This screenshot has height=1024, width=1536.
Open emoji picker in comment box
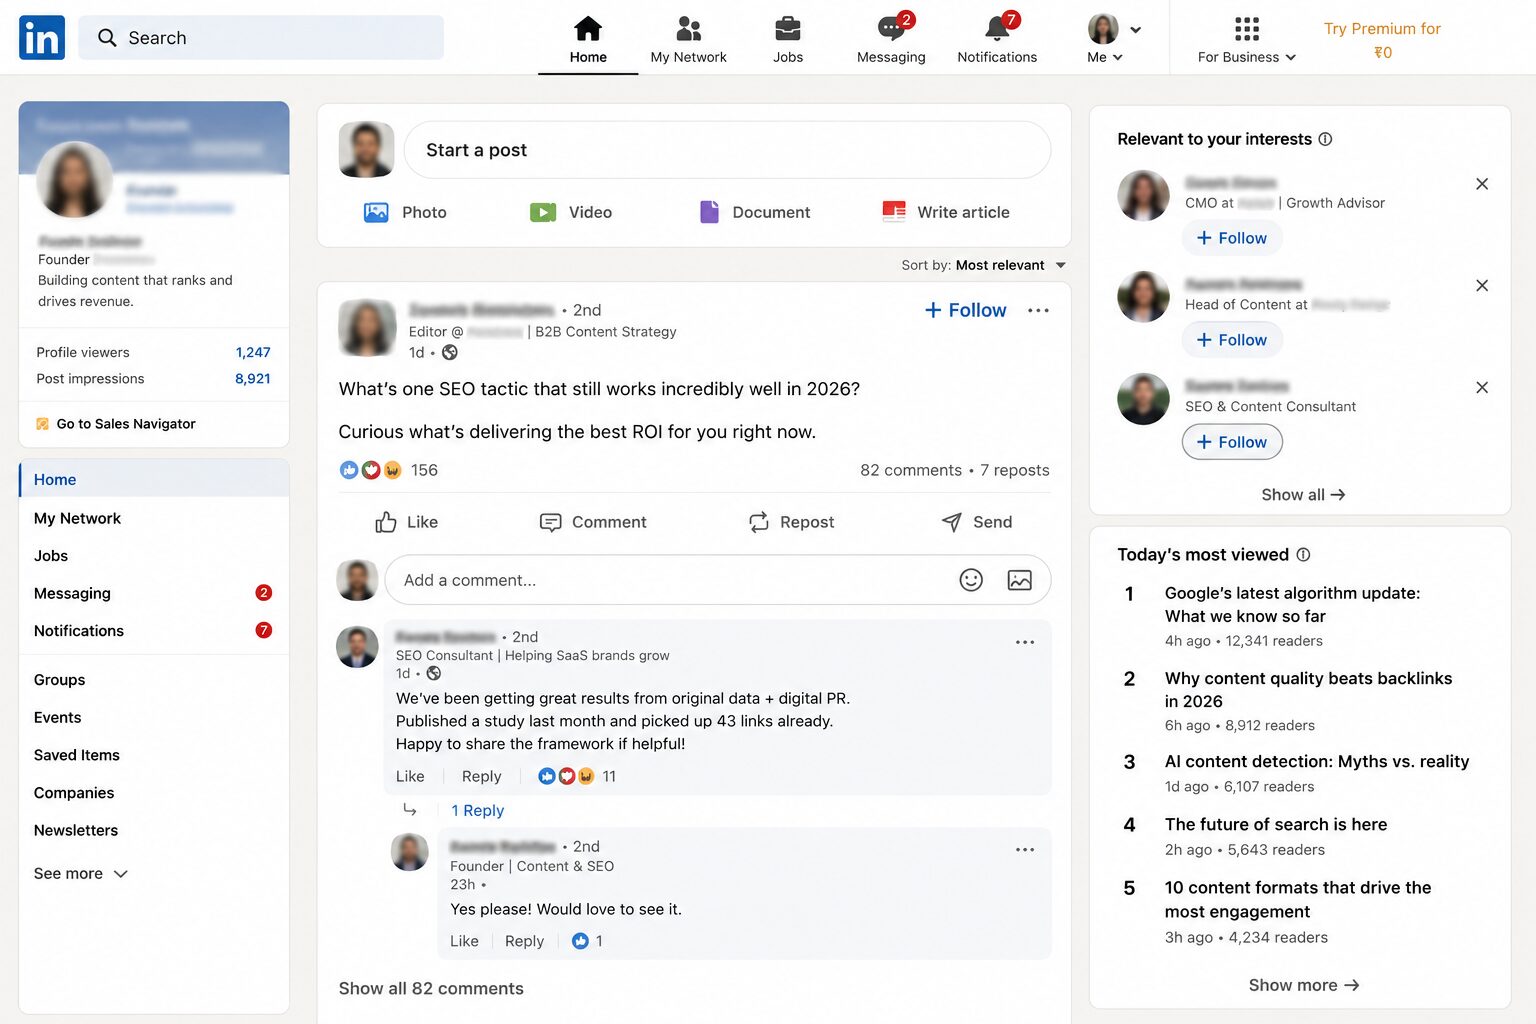pos(971,580)
